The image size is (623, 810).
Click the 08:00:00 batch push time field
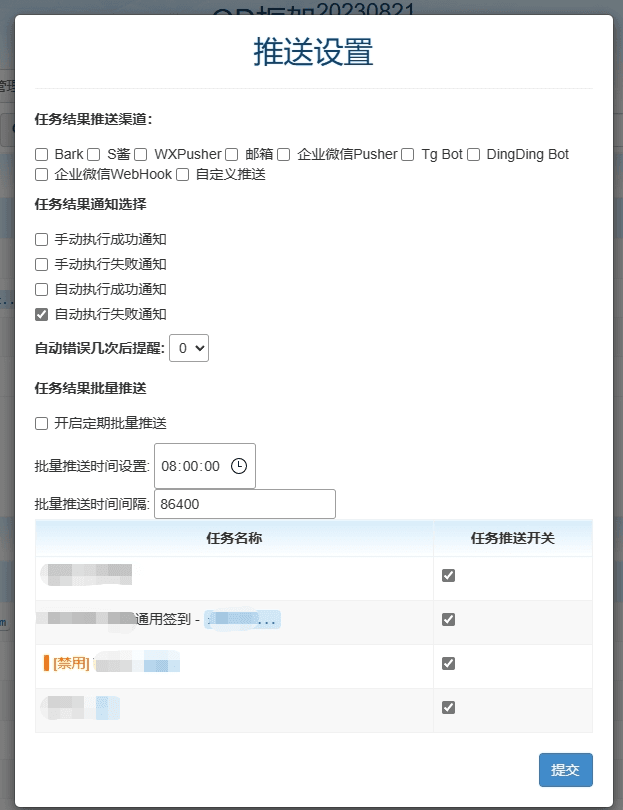[205, 466]
